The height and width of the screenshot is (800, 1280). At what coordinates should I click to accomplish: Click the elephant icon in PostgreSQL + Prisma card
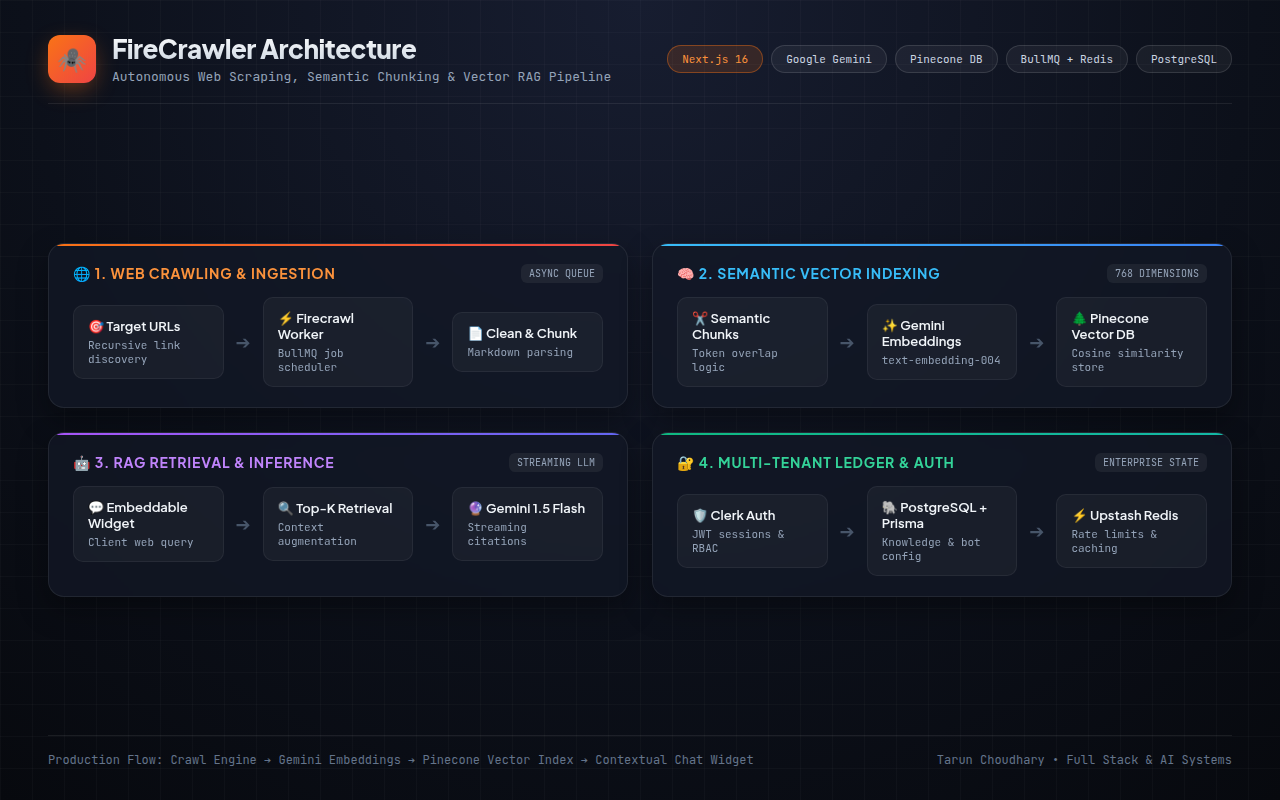click(x=889, y=508)
